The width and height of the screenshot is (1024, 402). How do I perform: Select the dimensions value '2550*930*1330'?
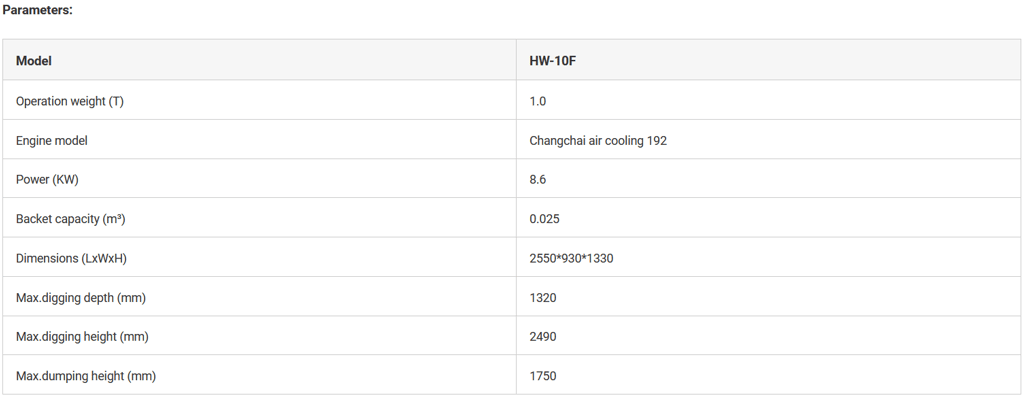tap(571, 258)
